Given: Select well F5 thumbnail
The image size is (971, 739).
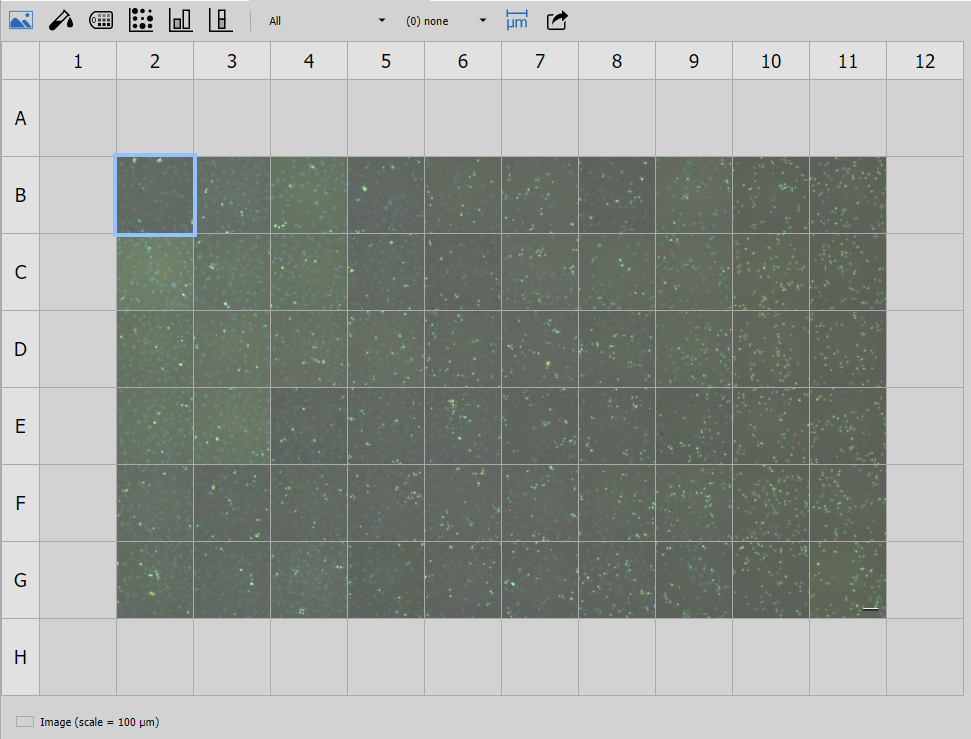Looking at the screenshot, I should click(386, 503).
